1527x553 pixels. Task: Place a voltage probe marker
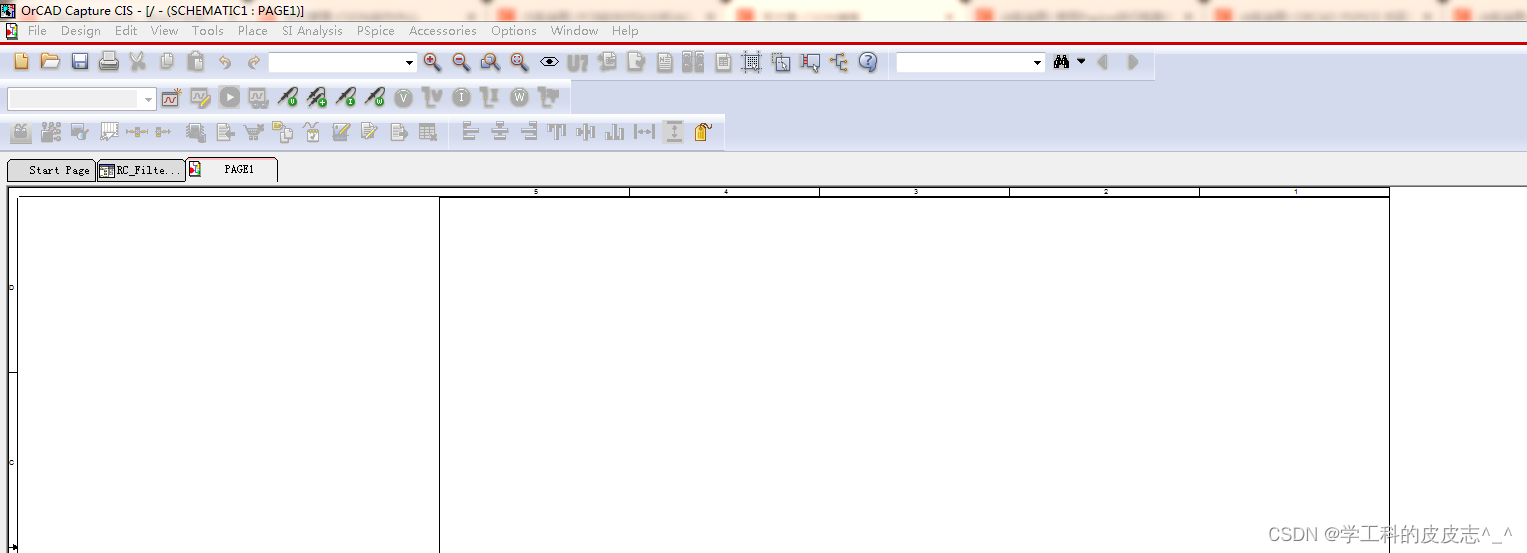[x=288, y=98]
